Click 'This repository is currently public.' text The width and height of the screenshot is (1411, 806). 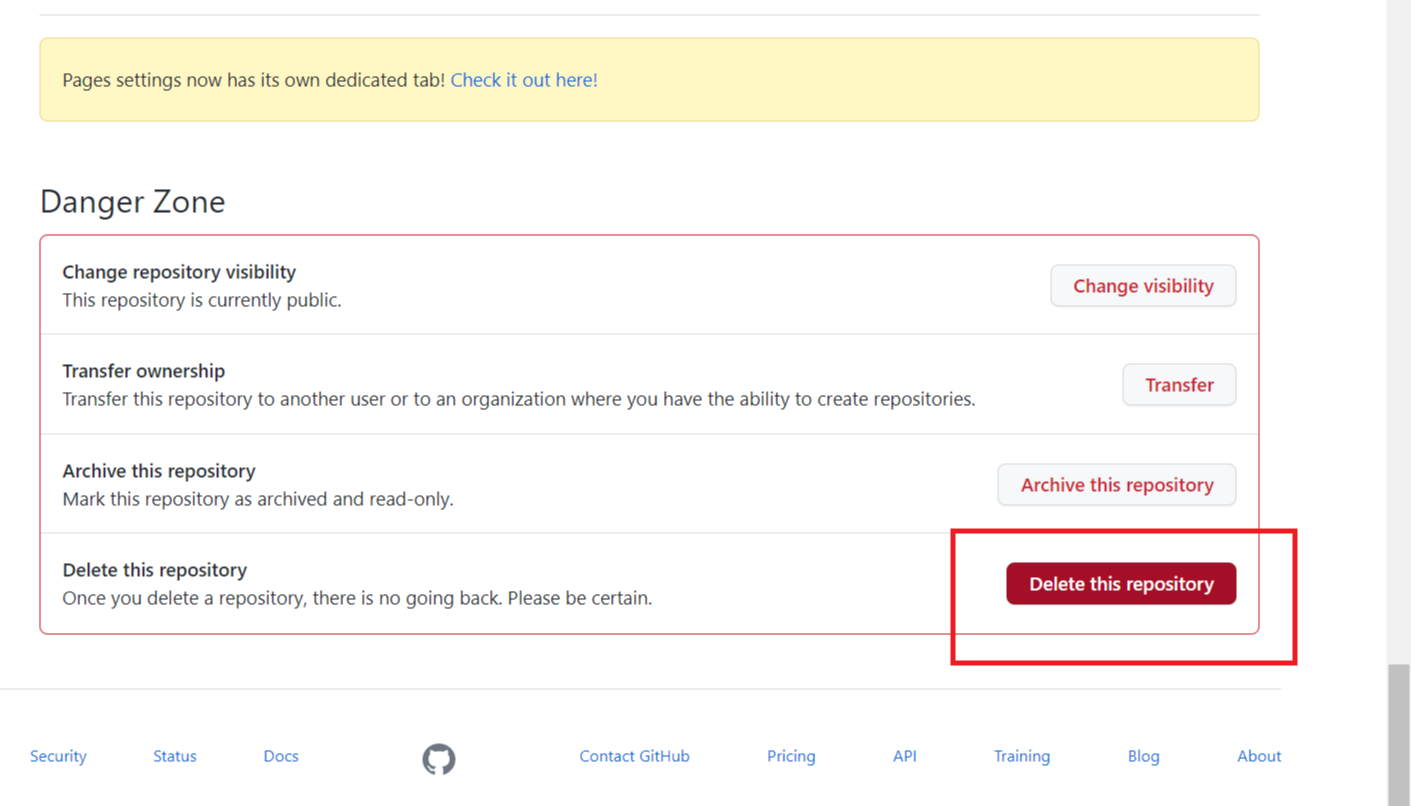tap(202, 300)
